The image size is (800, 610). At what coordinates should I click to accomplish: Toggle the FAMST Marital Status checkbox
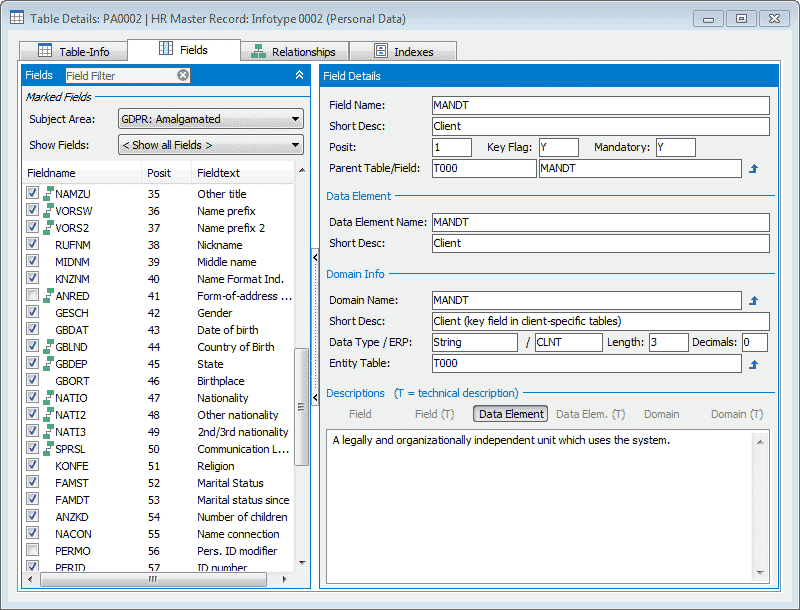pyautogui.click(x=32, y=482)
